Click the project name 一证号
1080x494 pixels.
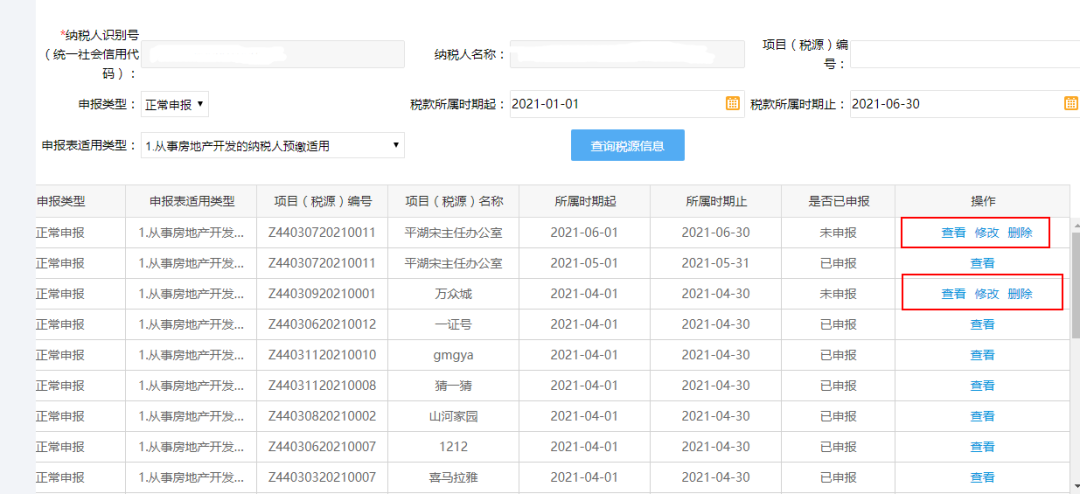453,325
